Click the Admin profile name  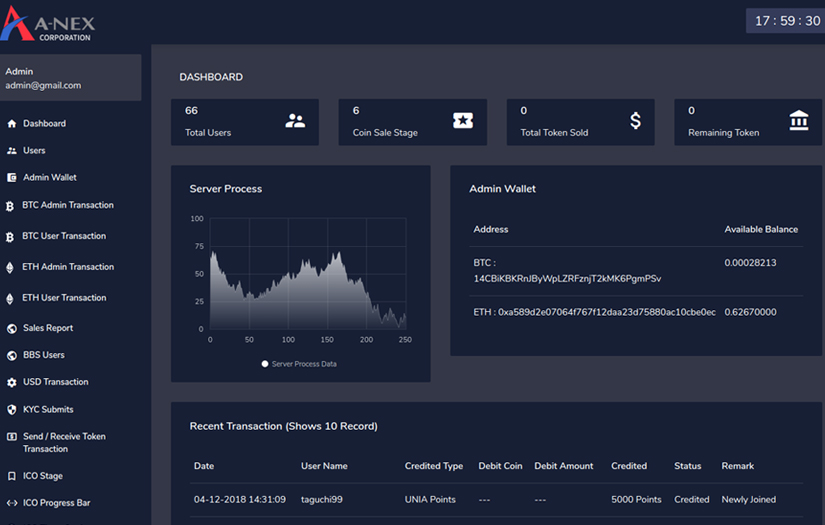(x=19, y=72)
